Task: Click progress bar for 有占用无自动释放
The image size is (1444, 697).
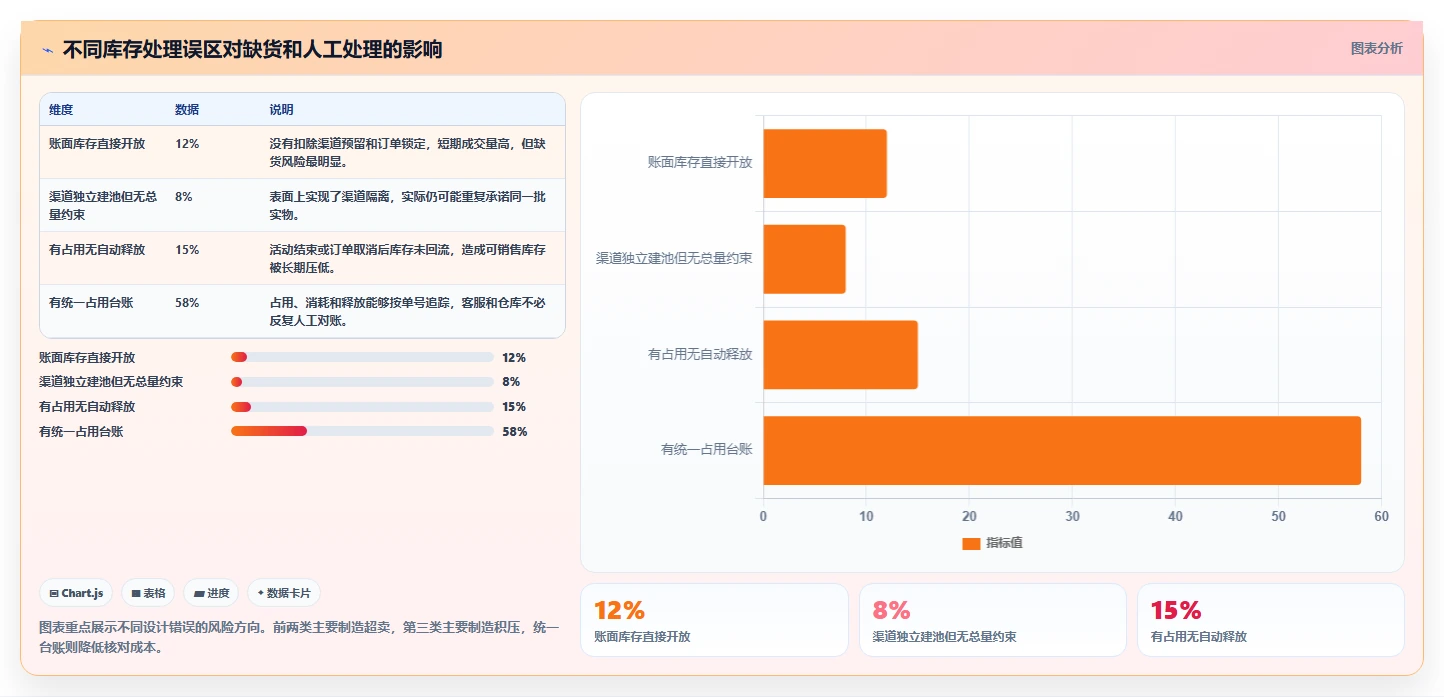Action: point(362,407)
